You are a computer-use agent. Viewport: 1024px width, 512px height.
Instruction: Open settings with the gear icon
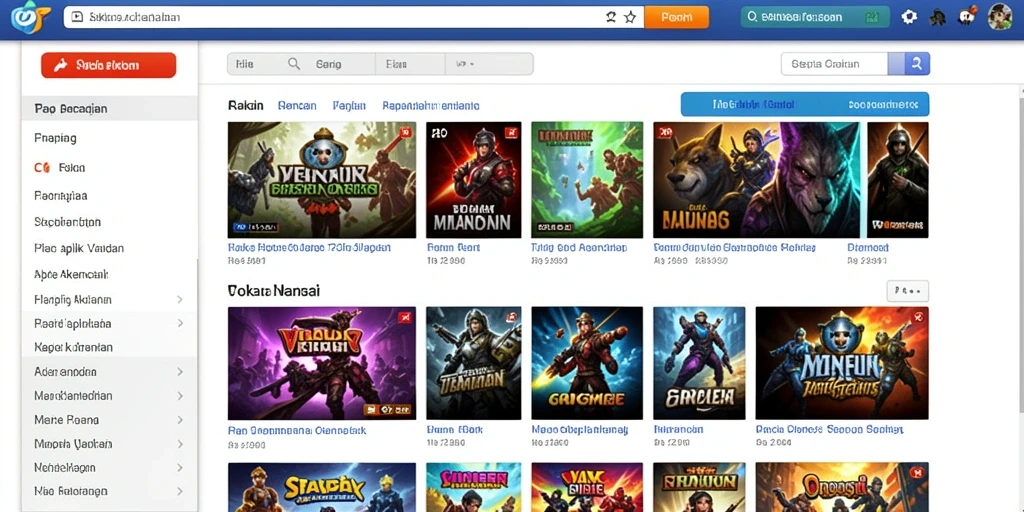pos(909,17)
